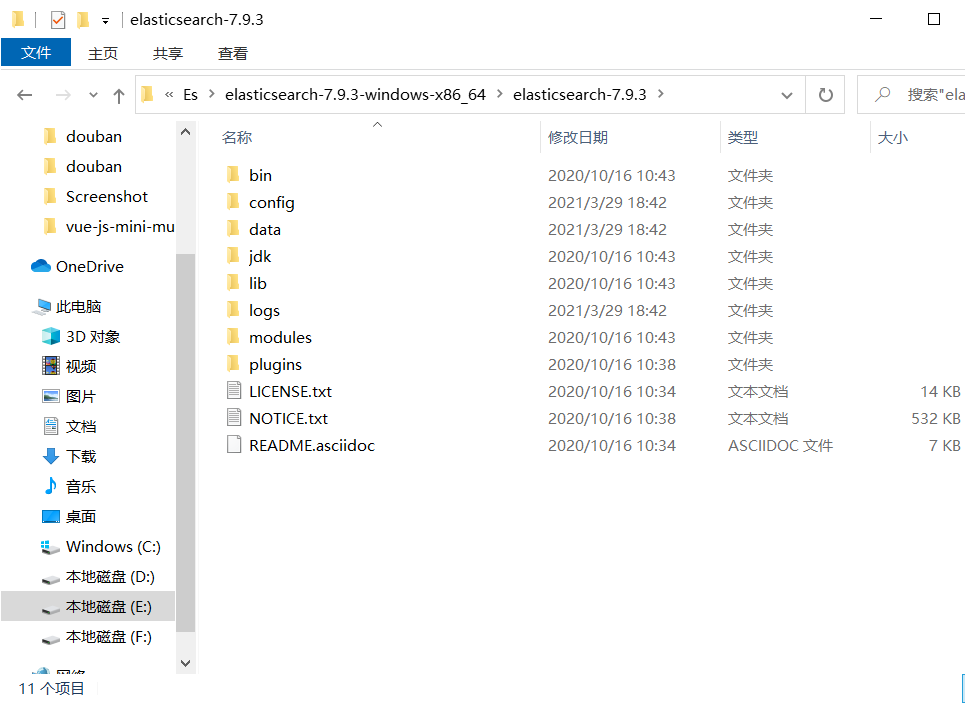Click the OneDrive cloud icon
Image resolution: width=965 pixels, height=704 pixels.
41,266
